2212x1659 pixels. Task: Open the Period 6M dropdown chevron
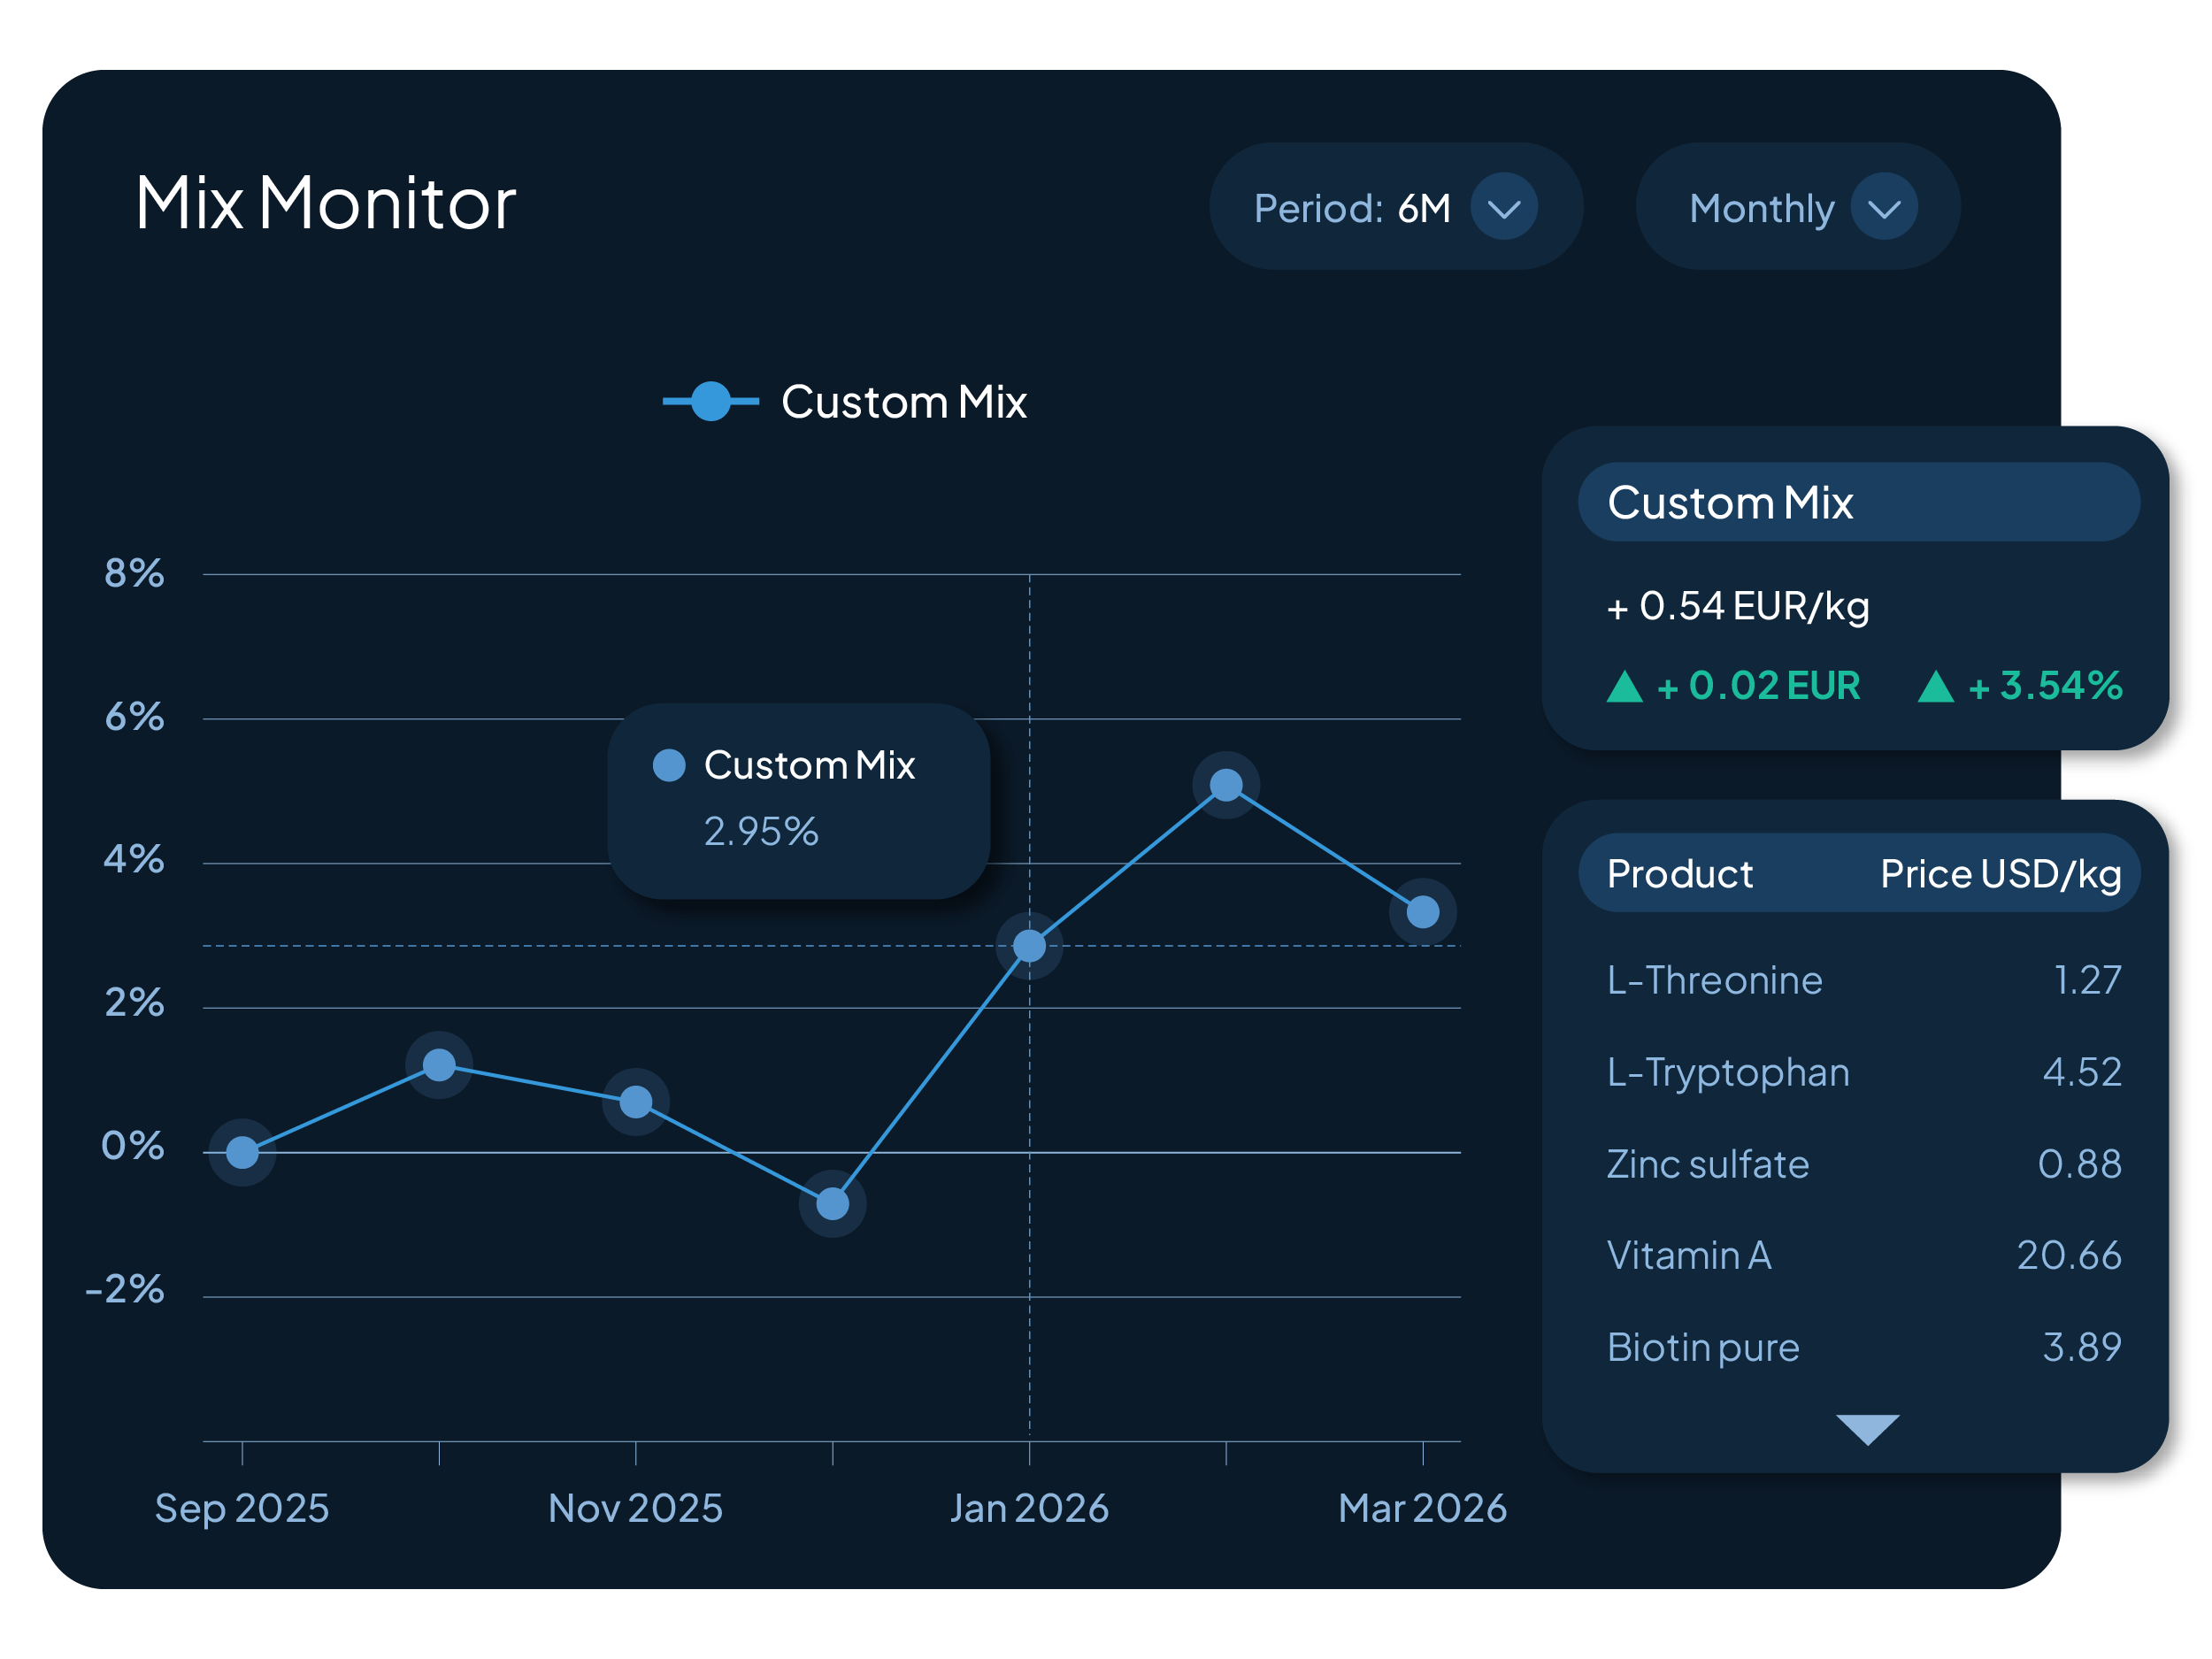(1503, 207)
